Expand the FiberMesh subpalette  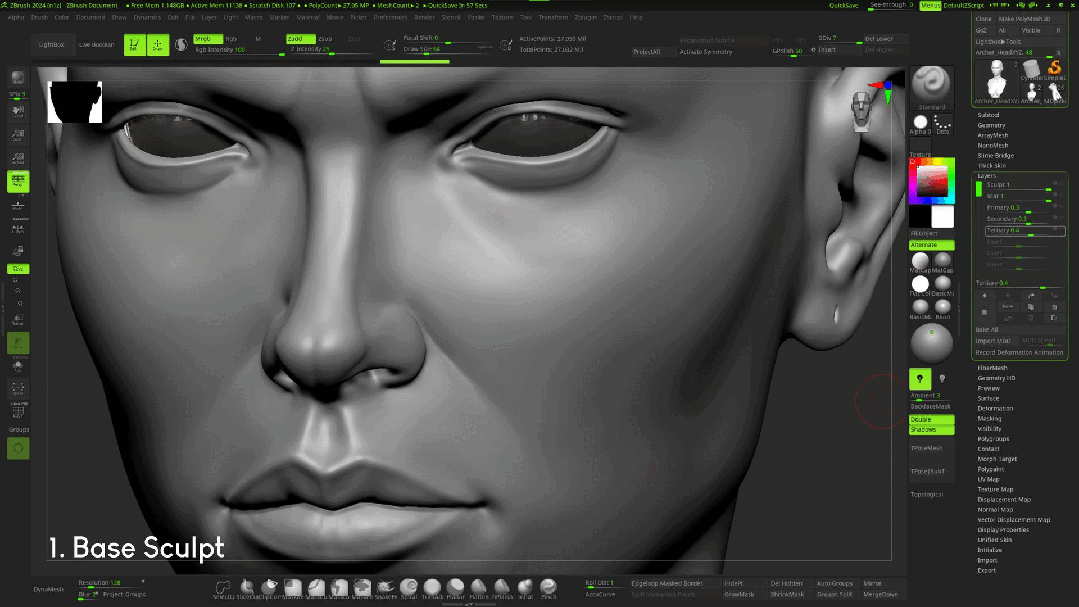coord(992,368)
